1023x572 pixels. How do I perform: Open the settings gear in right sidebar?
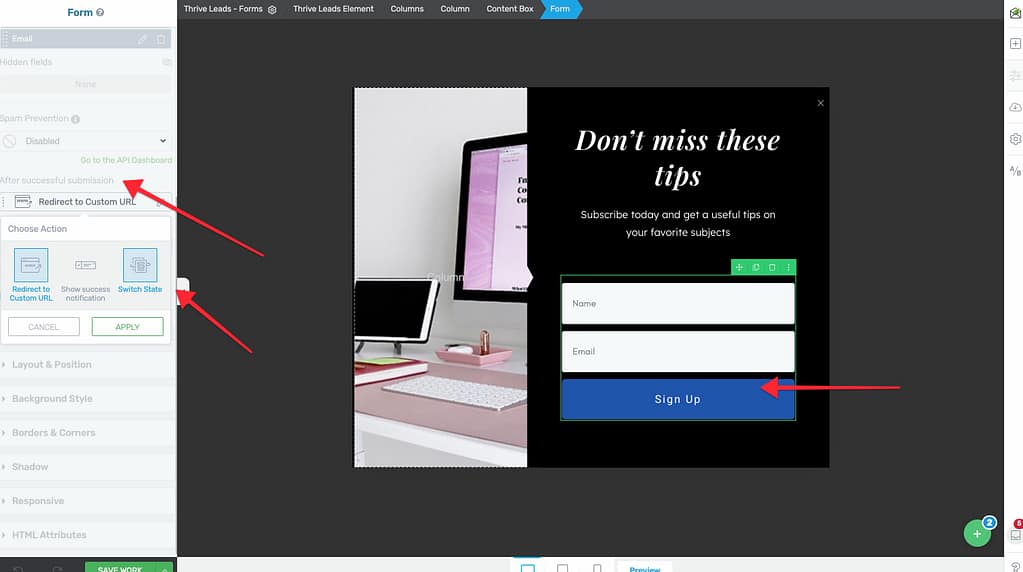point(1015,139)
